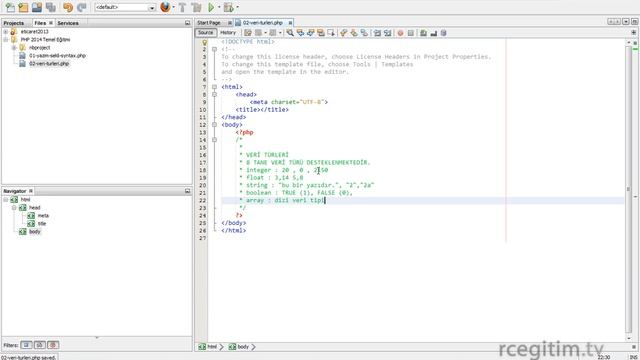Collapse code fold at line 14 comment
The width and height of the screenshot is (640, 360).
214,140
